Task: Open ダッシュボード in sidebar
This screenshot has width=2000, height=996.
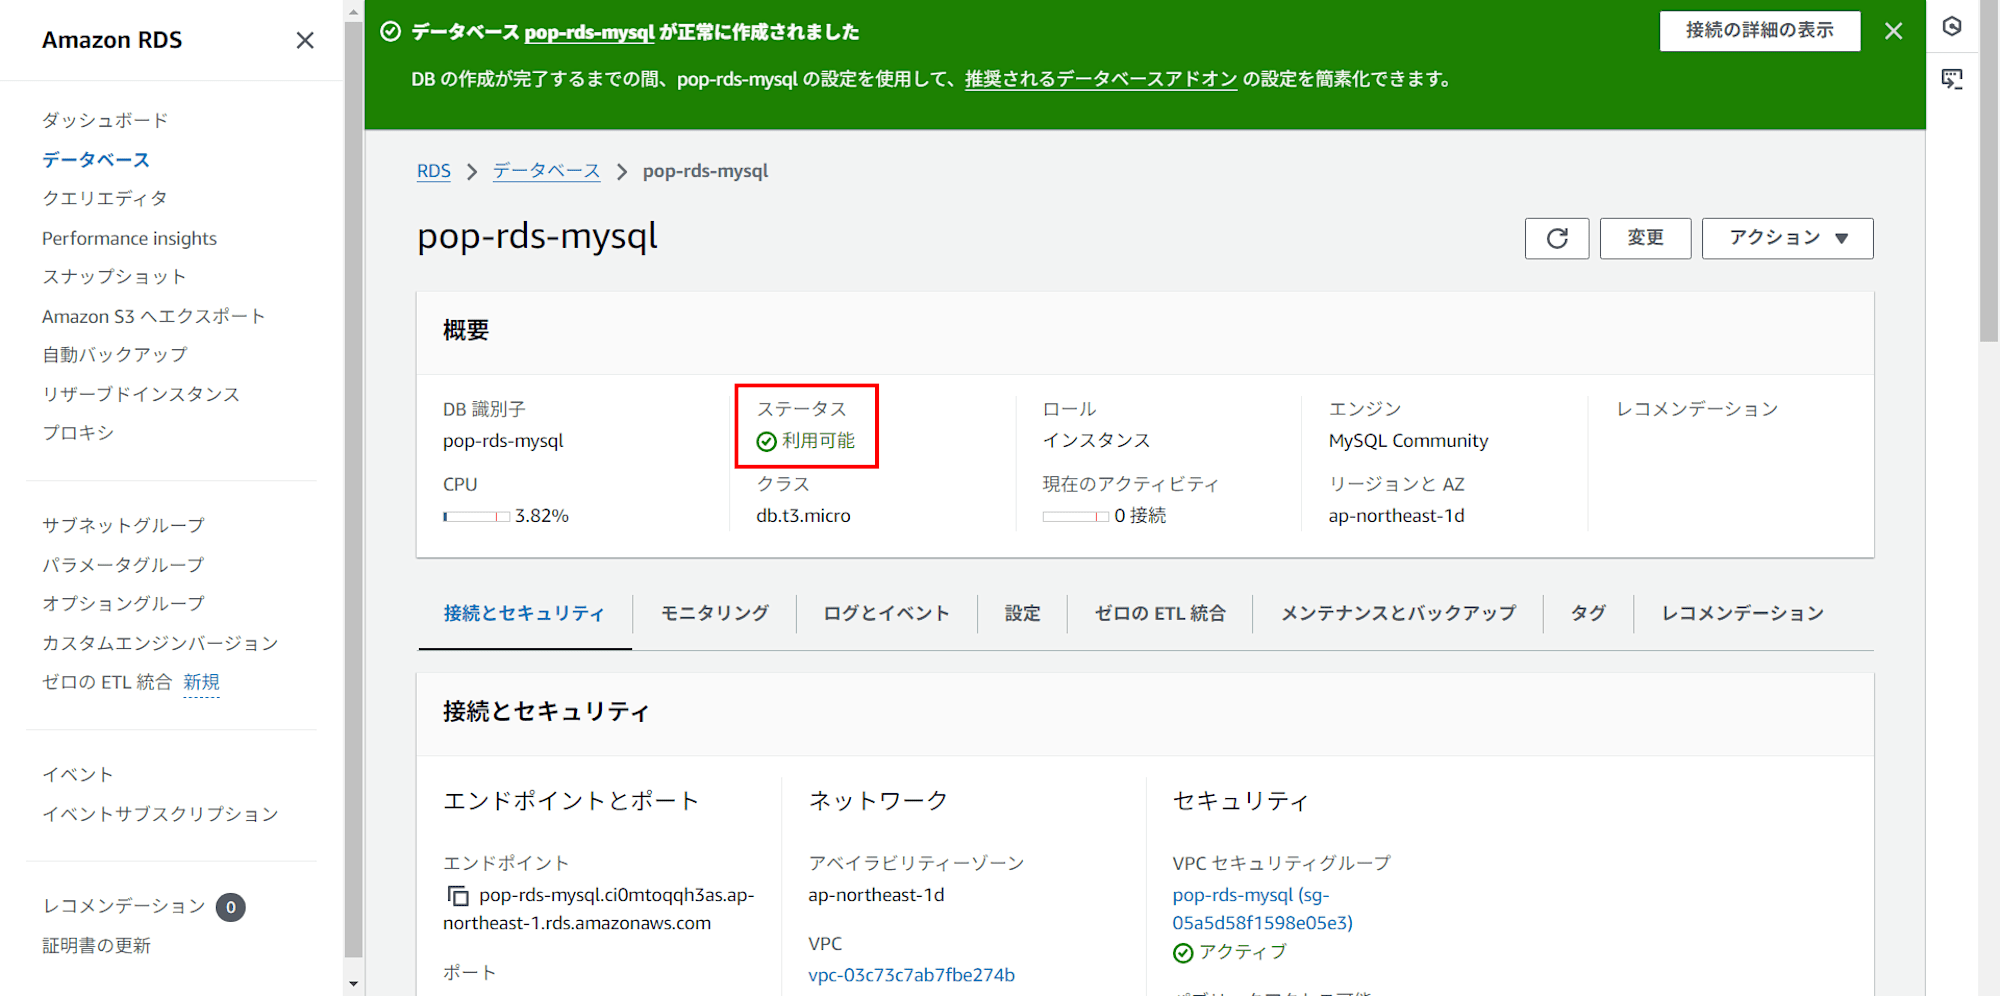Action: click(x=105, y=120)
